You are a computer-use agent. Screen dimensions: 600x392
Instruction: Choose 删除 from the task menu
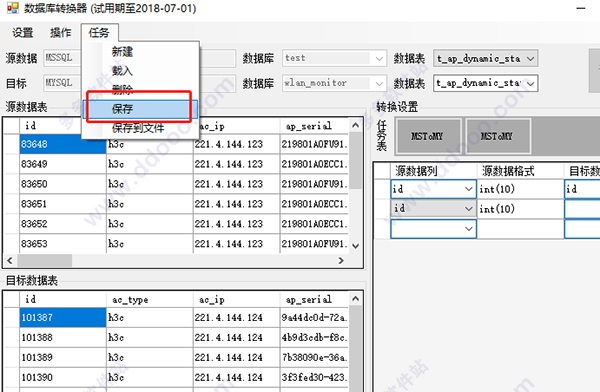[x=122, y=90]
